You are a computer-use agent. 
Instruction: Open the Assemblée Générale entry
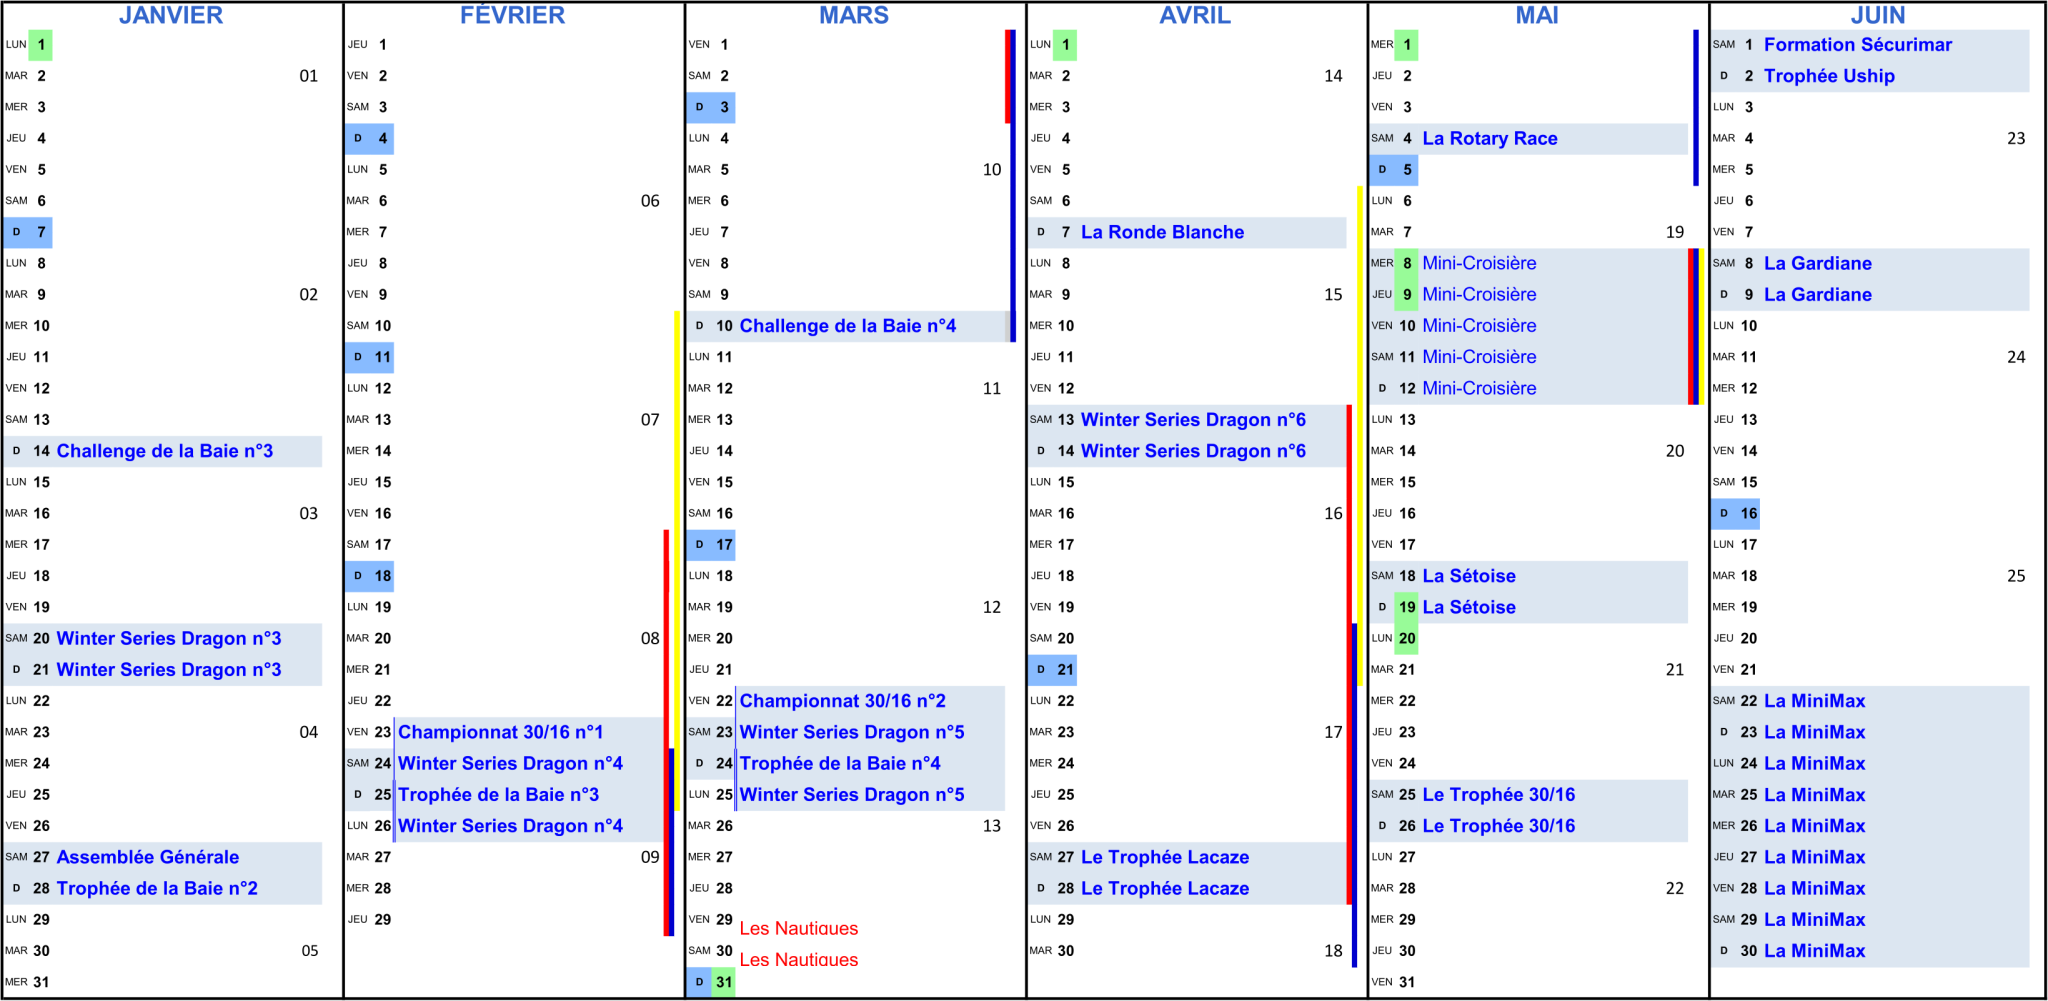point(148,857)
